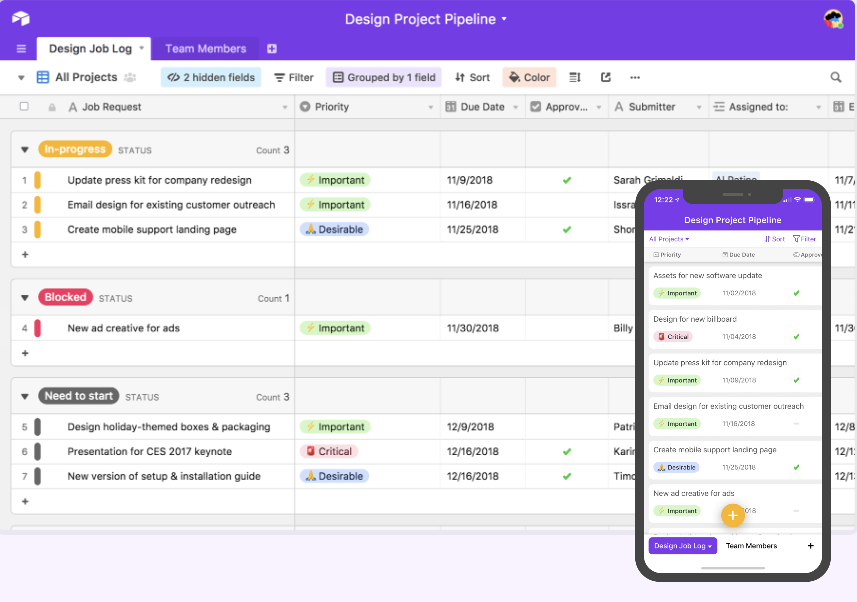
Task: Open the three-dots more options menu
Action: [635, 77]
